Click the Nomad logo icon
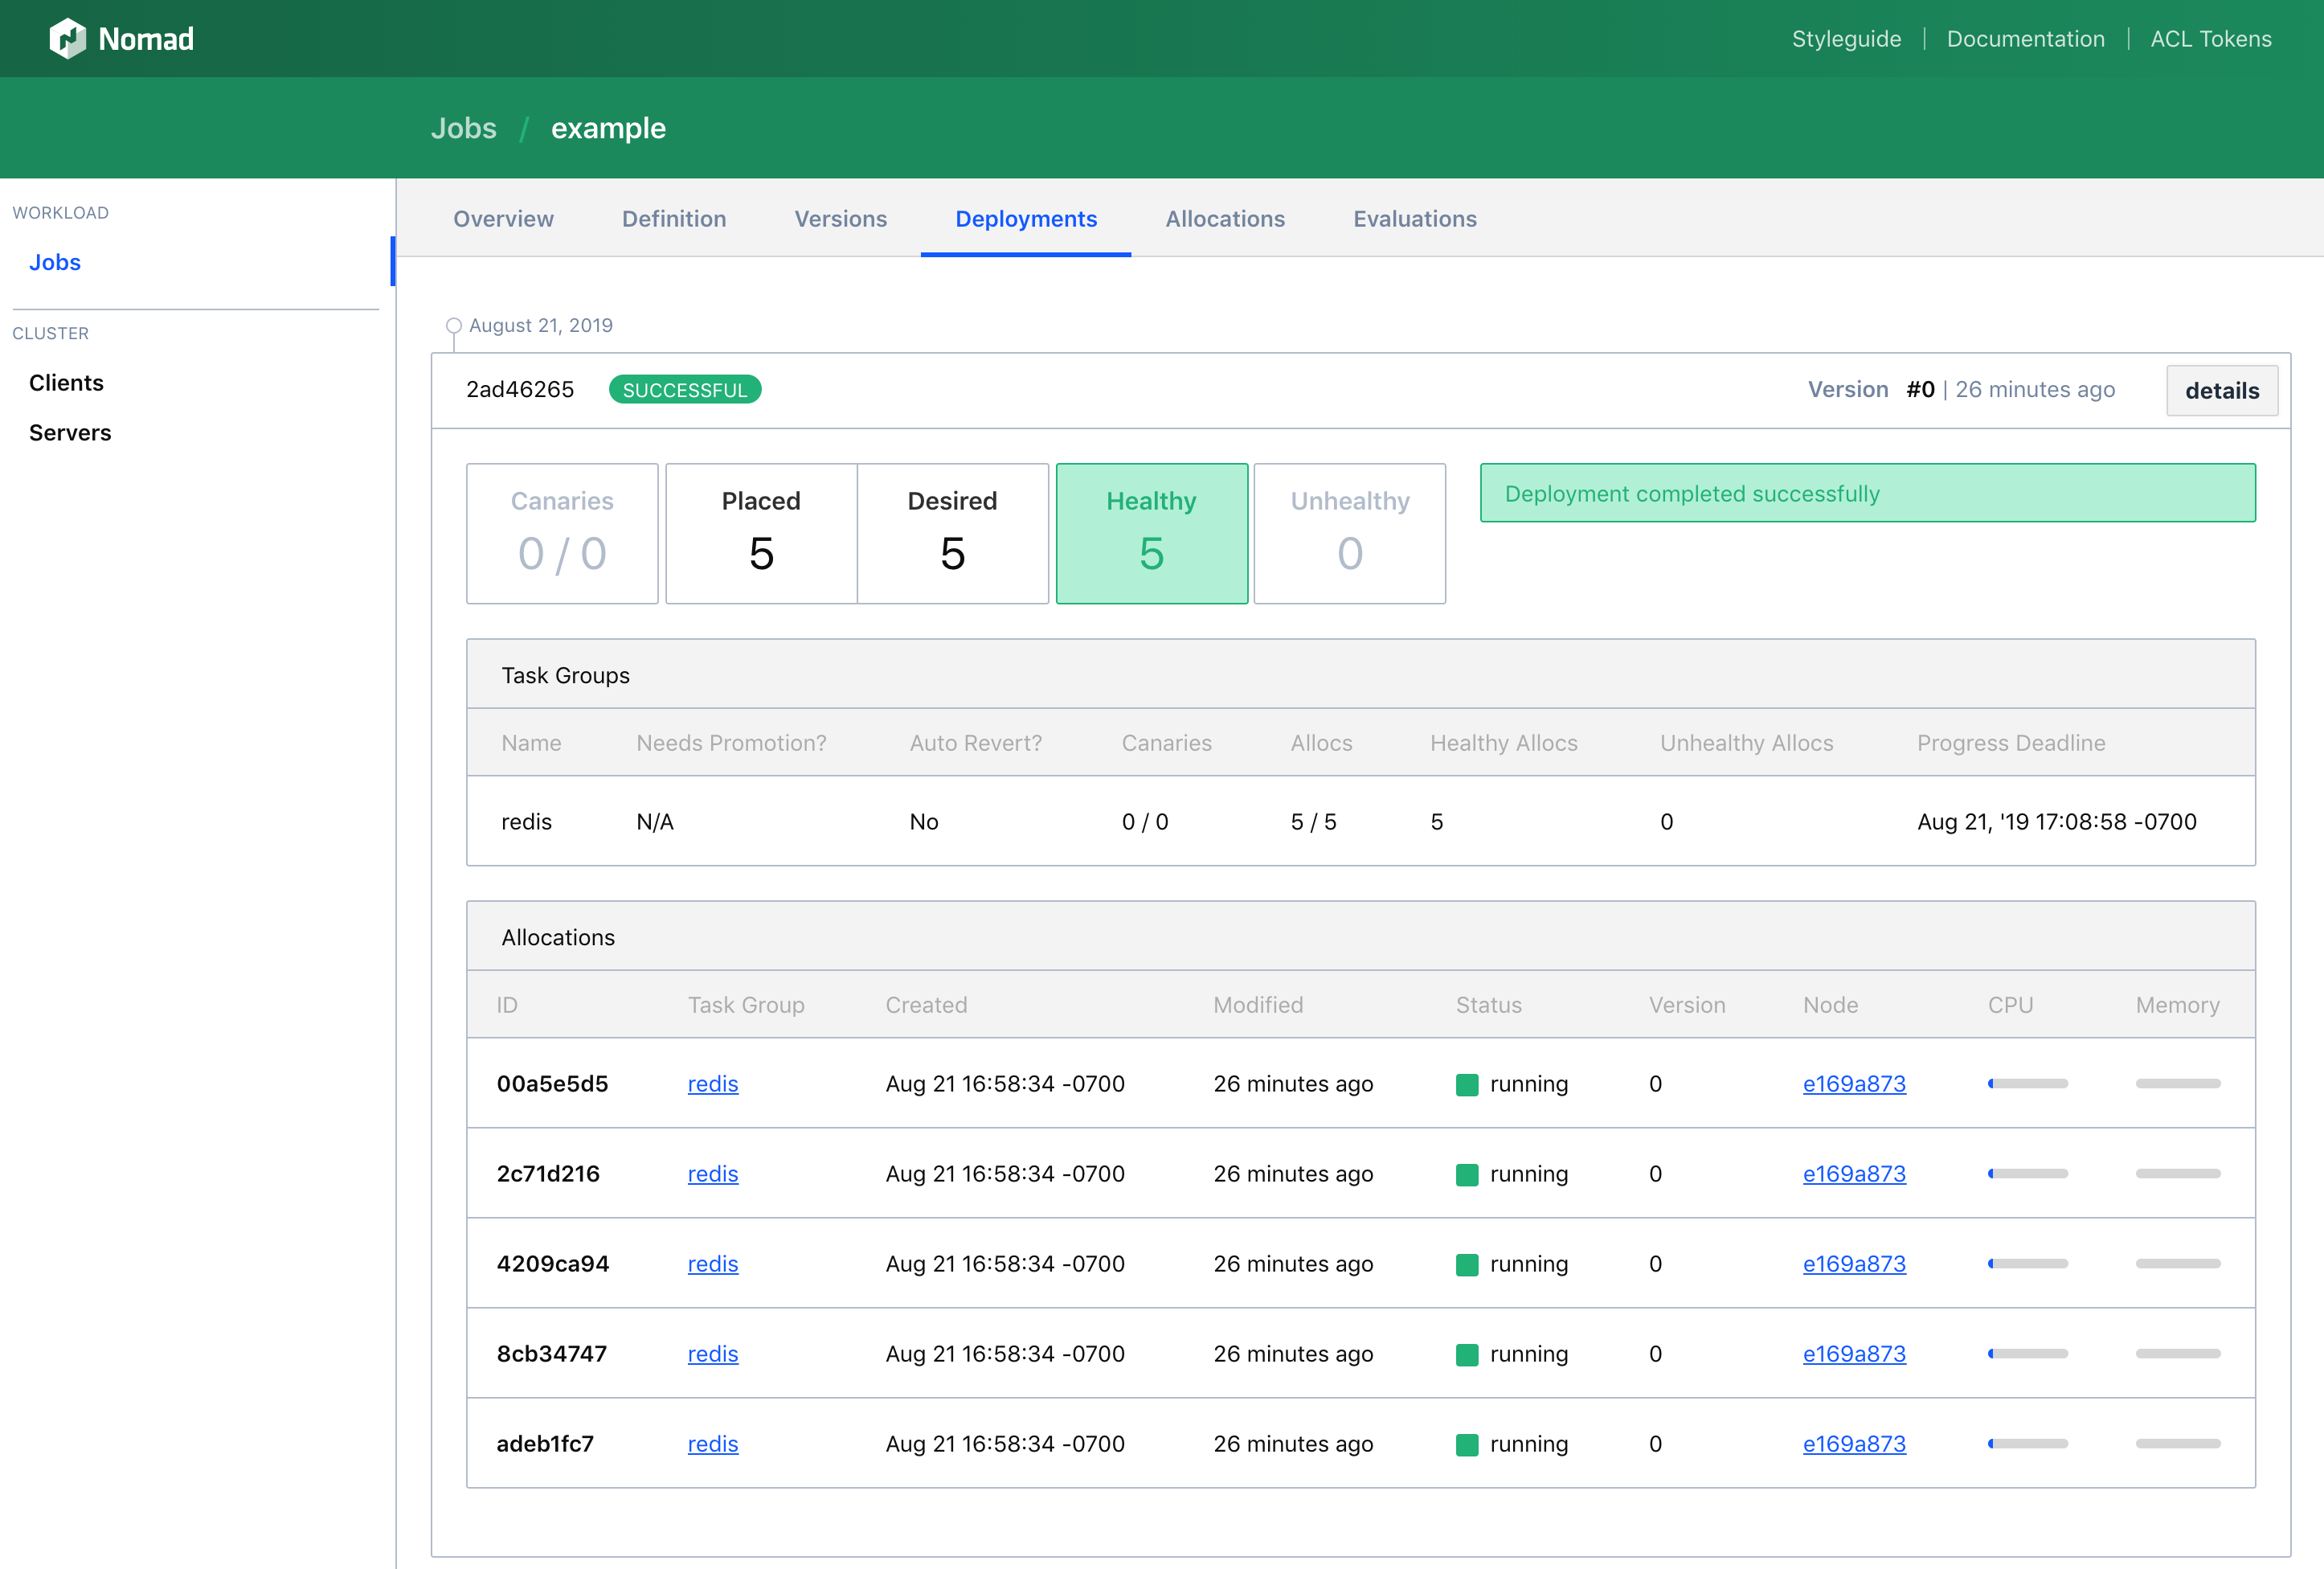The image size is (2324, 1569). pos(68,39)
